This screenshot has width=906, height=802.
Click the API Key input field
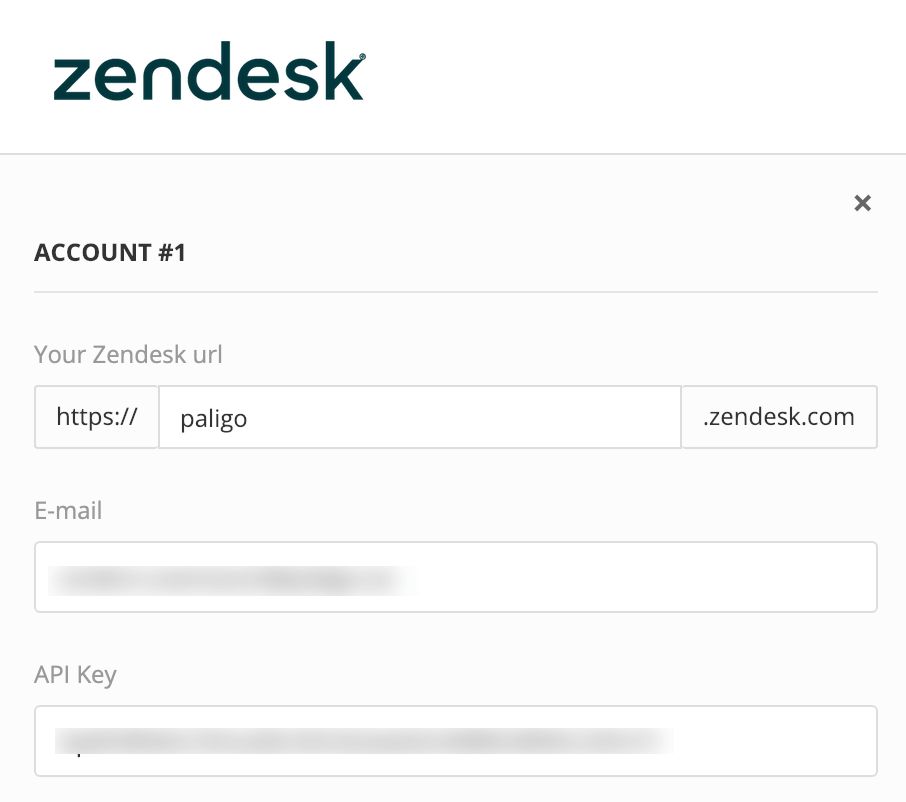coord(455,740)
